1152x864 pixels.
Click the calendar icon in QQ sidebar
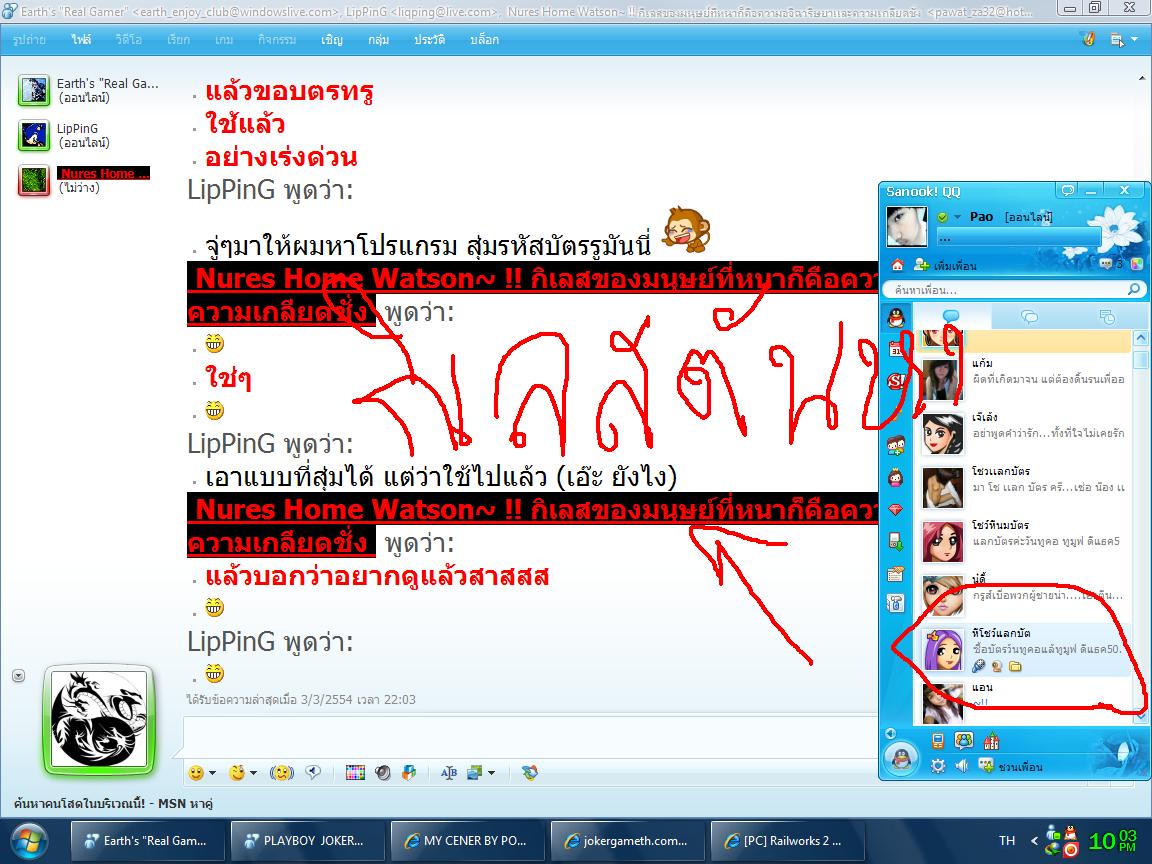(x=896, y=350)
